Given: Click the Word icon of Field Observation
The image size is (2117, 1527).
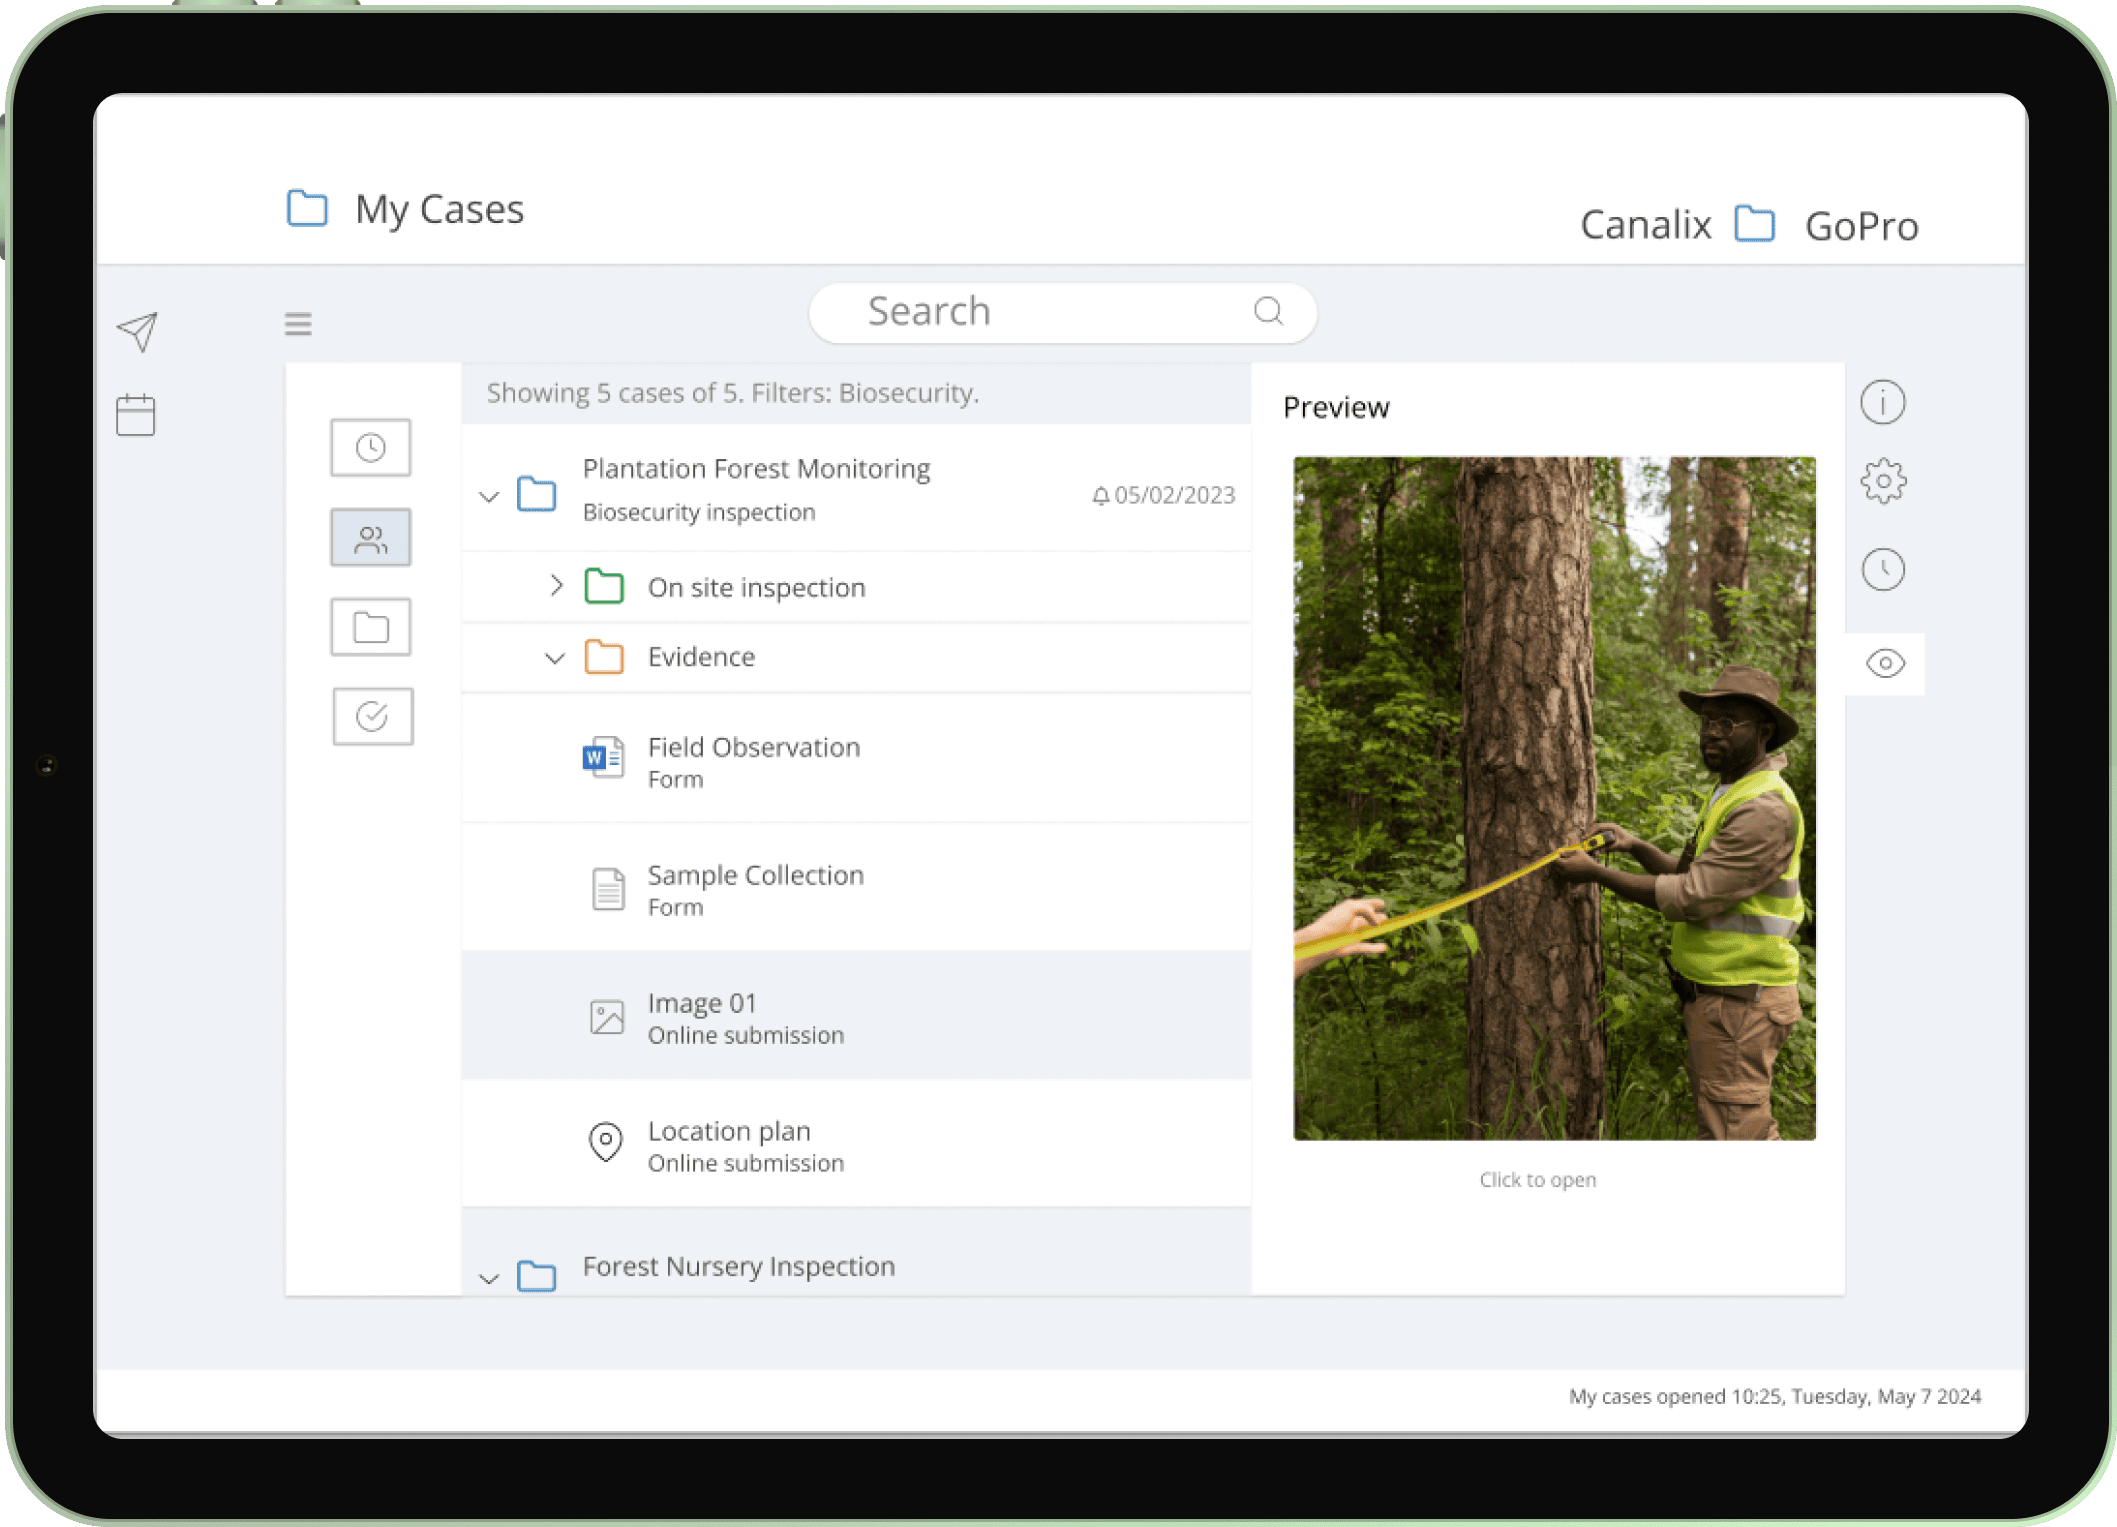Looking at the screenshot, I should point(604,758).
